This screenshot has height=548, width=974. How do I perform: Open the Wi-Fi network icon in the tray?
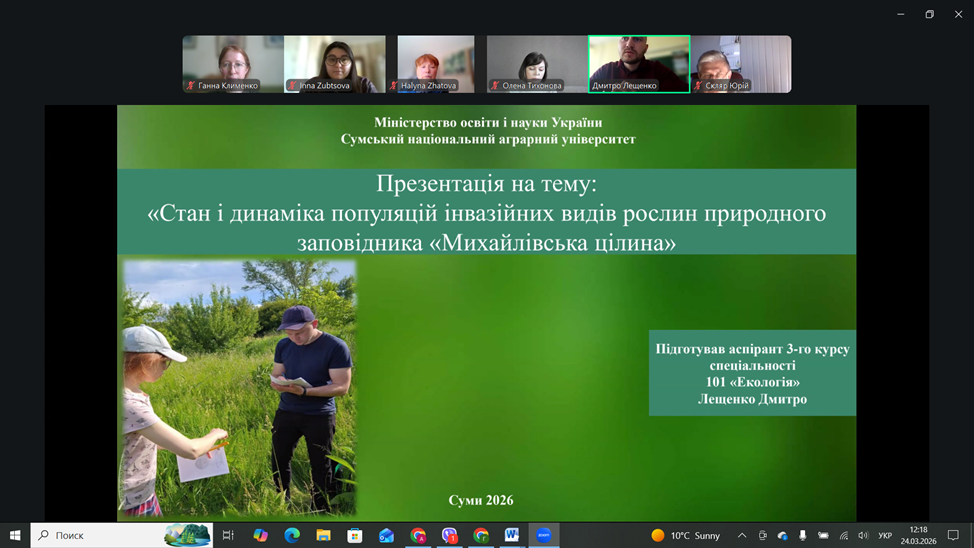pos(843,535)
